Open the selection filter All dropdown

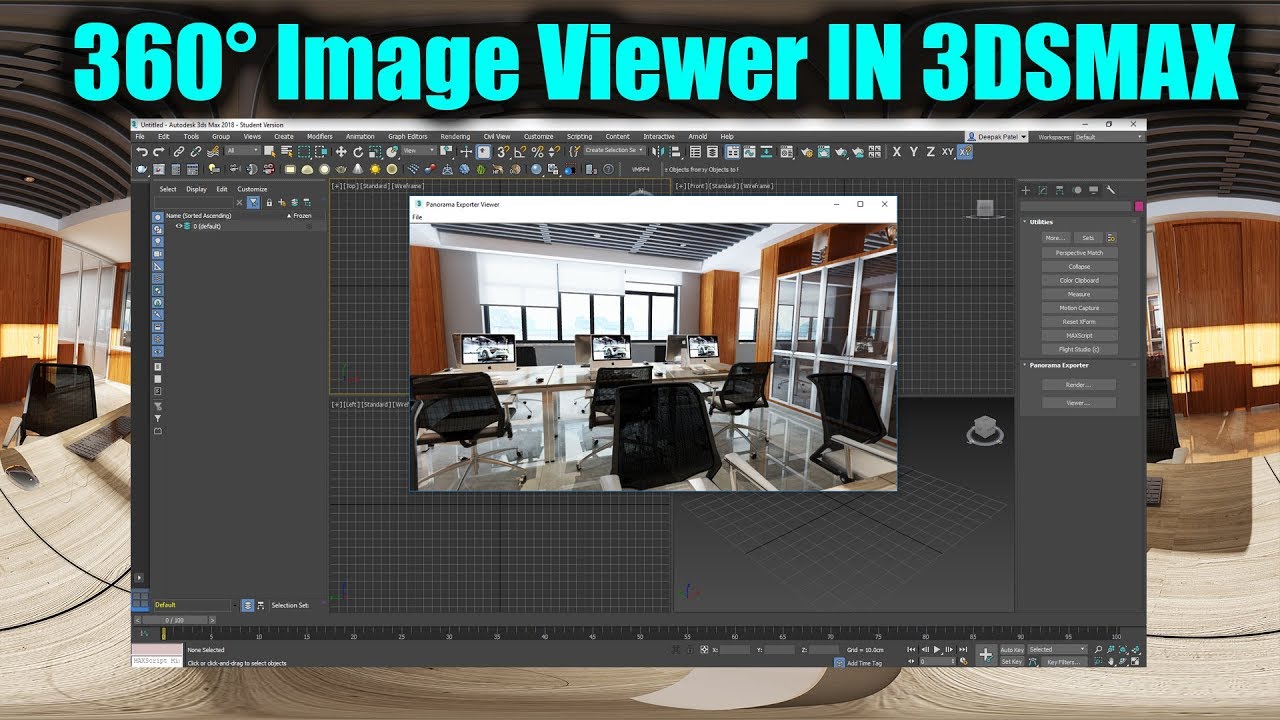tap(243, 151)
